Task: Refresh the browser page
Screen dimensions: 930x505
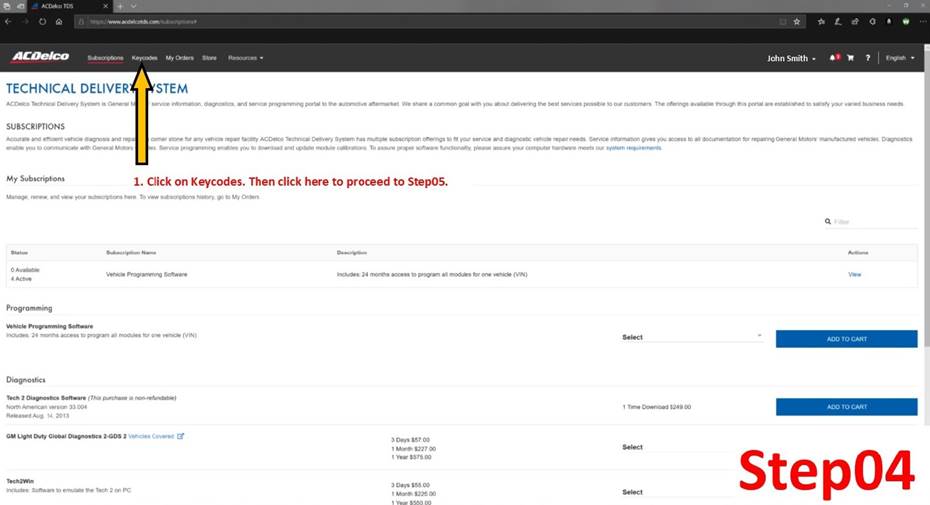Action: point(43,21)
